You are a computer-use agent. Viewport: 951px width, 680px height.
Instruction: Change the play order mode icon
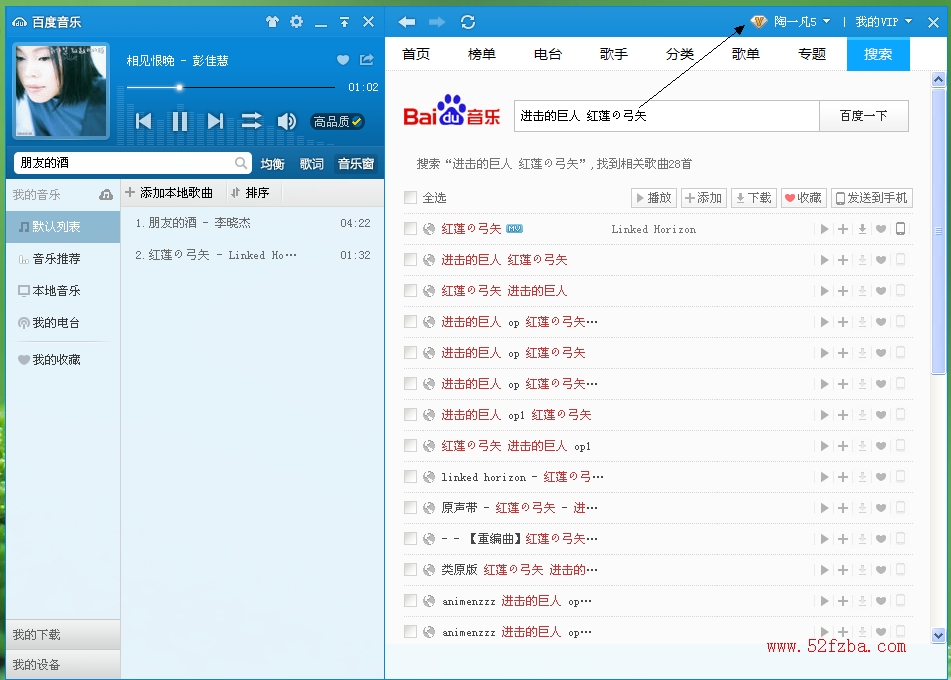[x=252, y=121]
